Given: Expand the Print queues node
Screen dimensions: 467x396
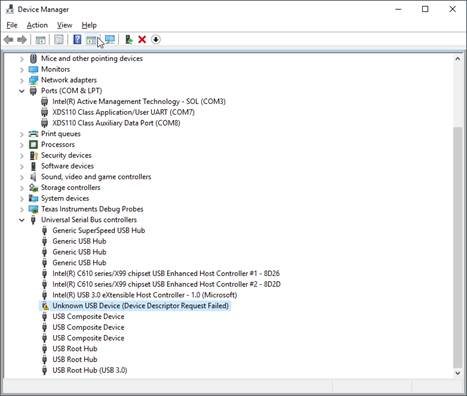Looking at the screenshot, I should [22, 134].
